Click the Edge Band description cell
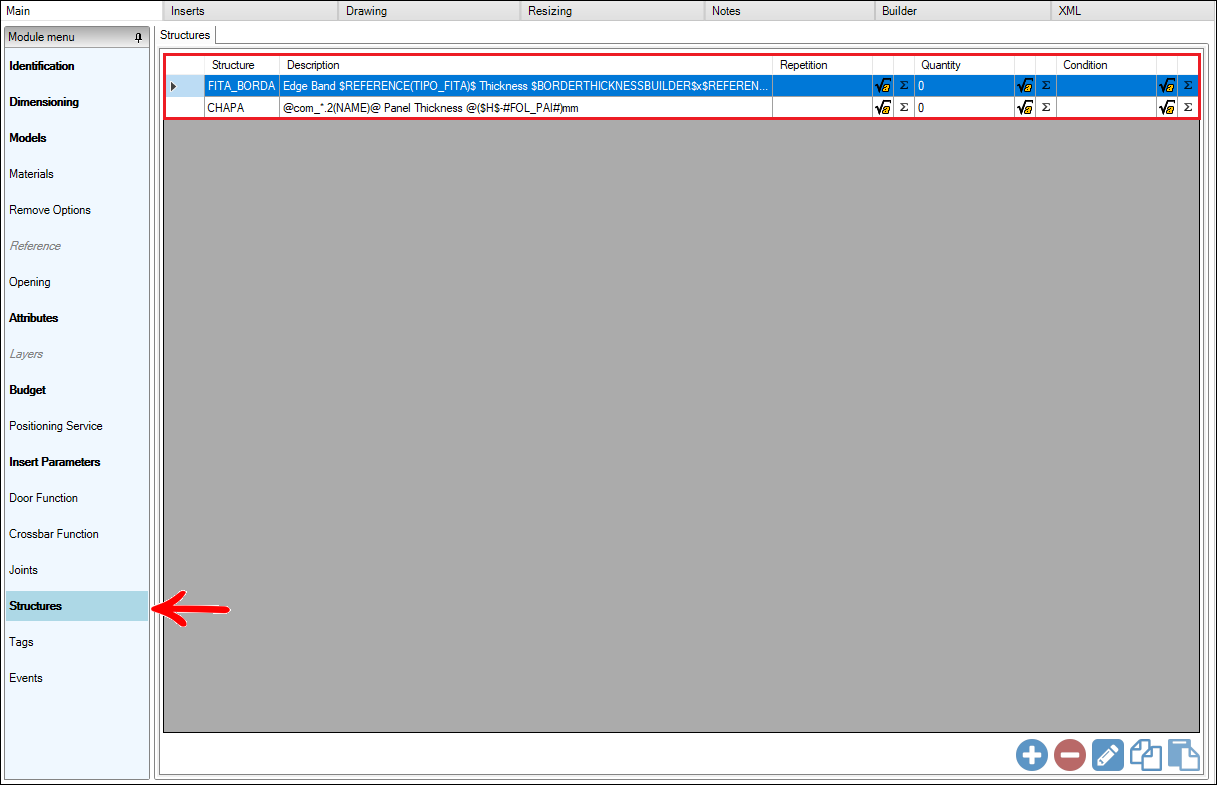Image resolution: width=1217 pixels, height=786 pixels. [x=526, y=86]
